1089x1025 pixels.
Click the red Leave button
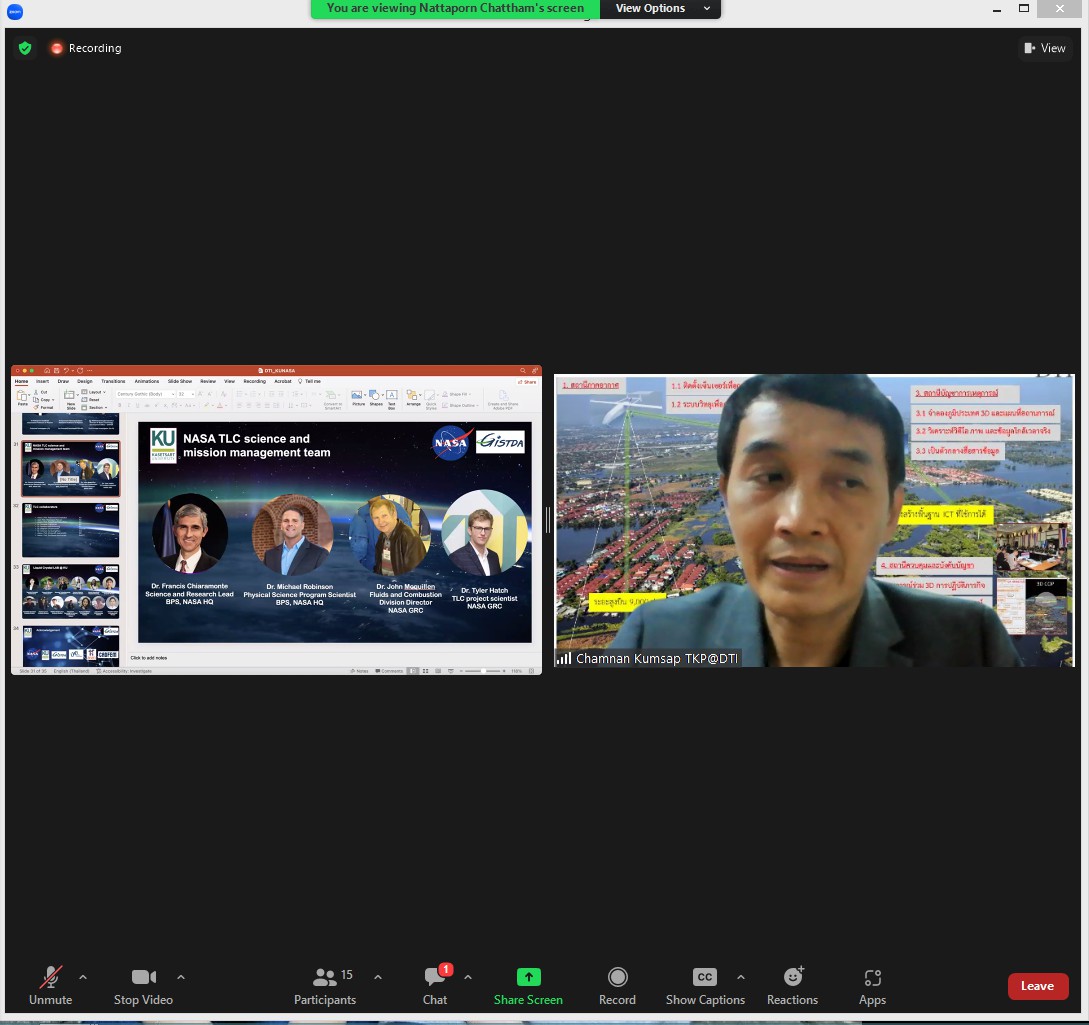[x=1038, y=986]
